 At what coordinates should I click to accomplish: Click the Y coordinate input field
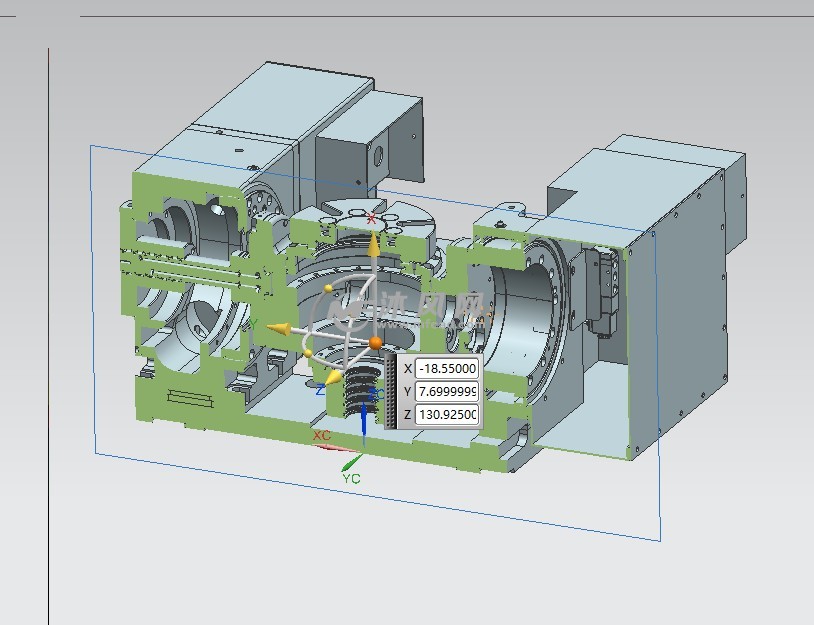[447, 391]
